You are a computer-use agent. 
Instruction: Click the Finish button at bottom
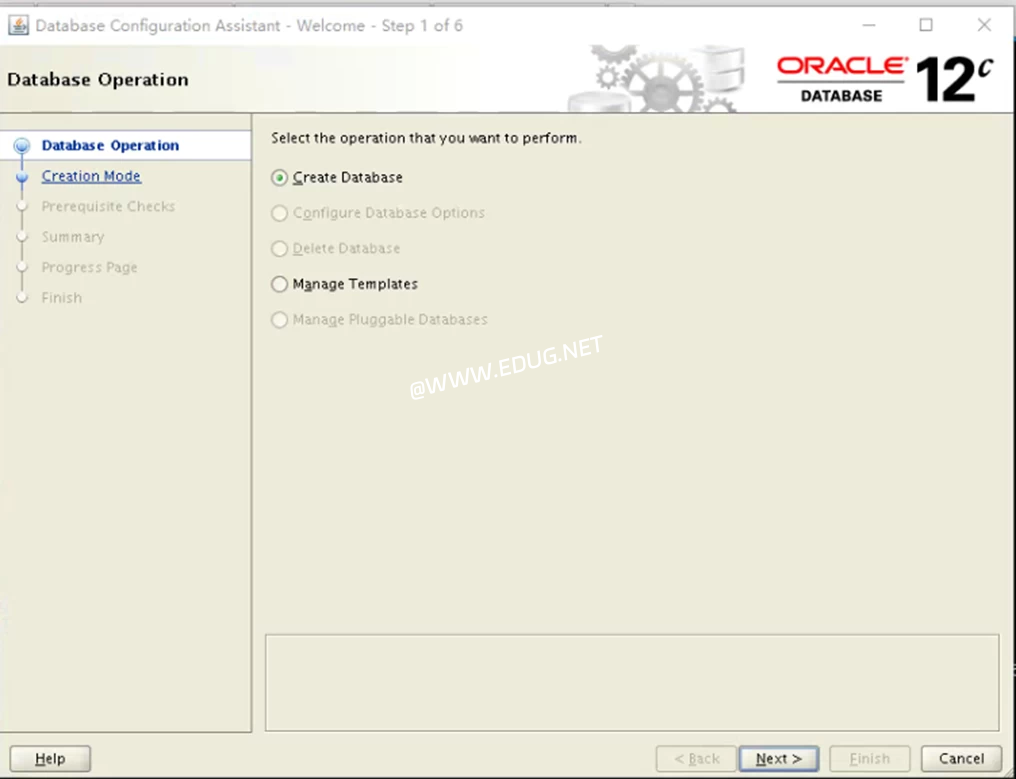coord(870,759)
